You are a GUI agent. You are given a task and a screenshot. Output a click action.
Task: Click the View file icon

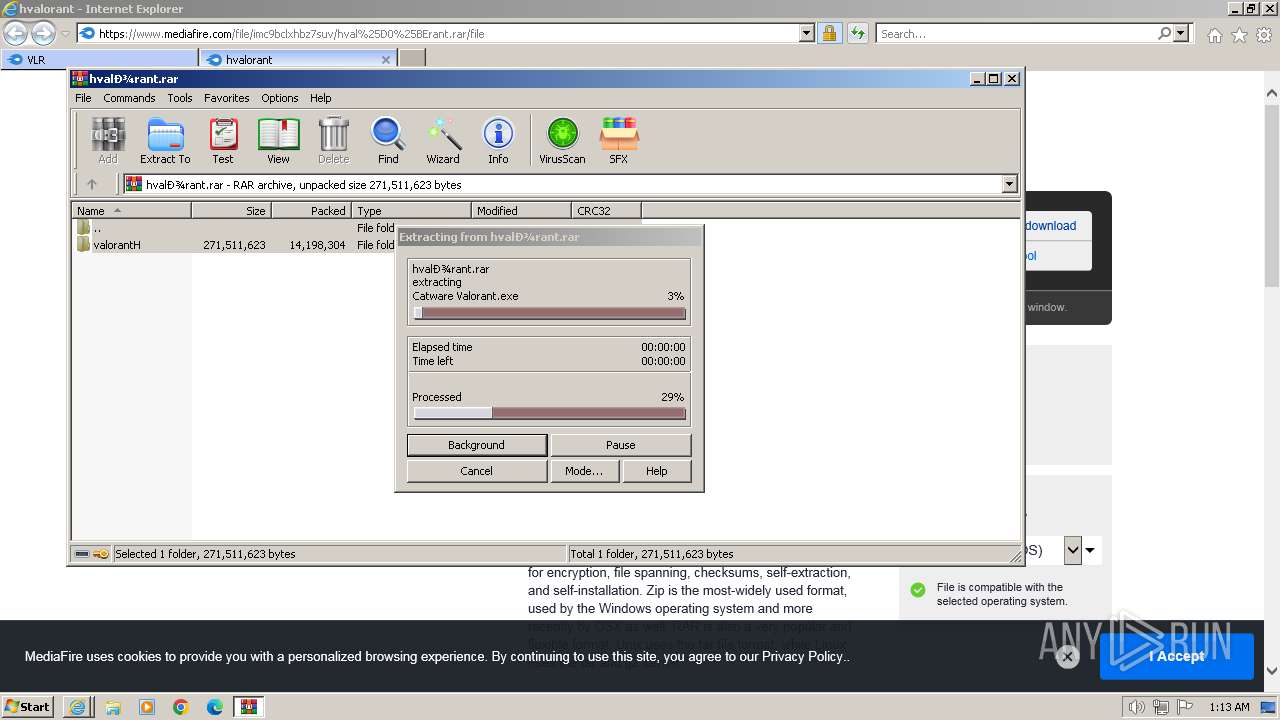278,140
